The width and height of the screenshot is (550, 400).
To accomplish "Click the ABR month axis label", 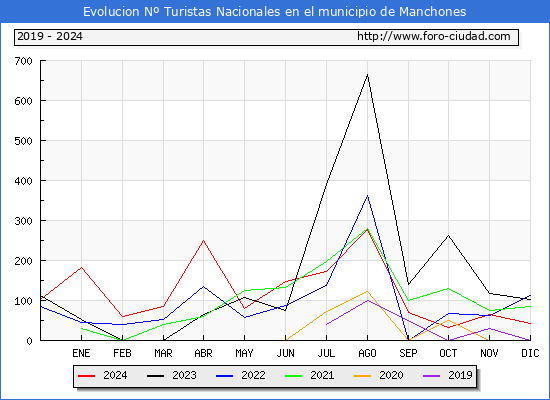I will click(203, 353).
